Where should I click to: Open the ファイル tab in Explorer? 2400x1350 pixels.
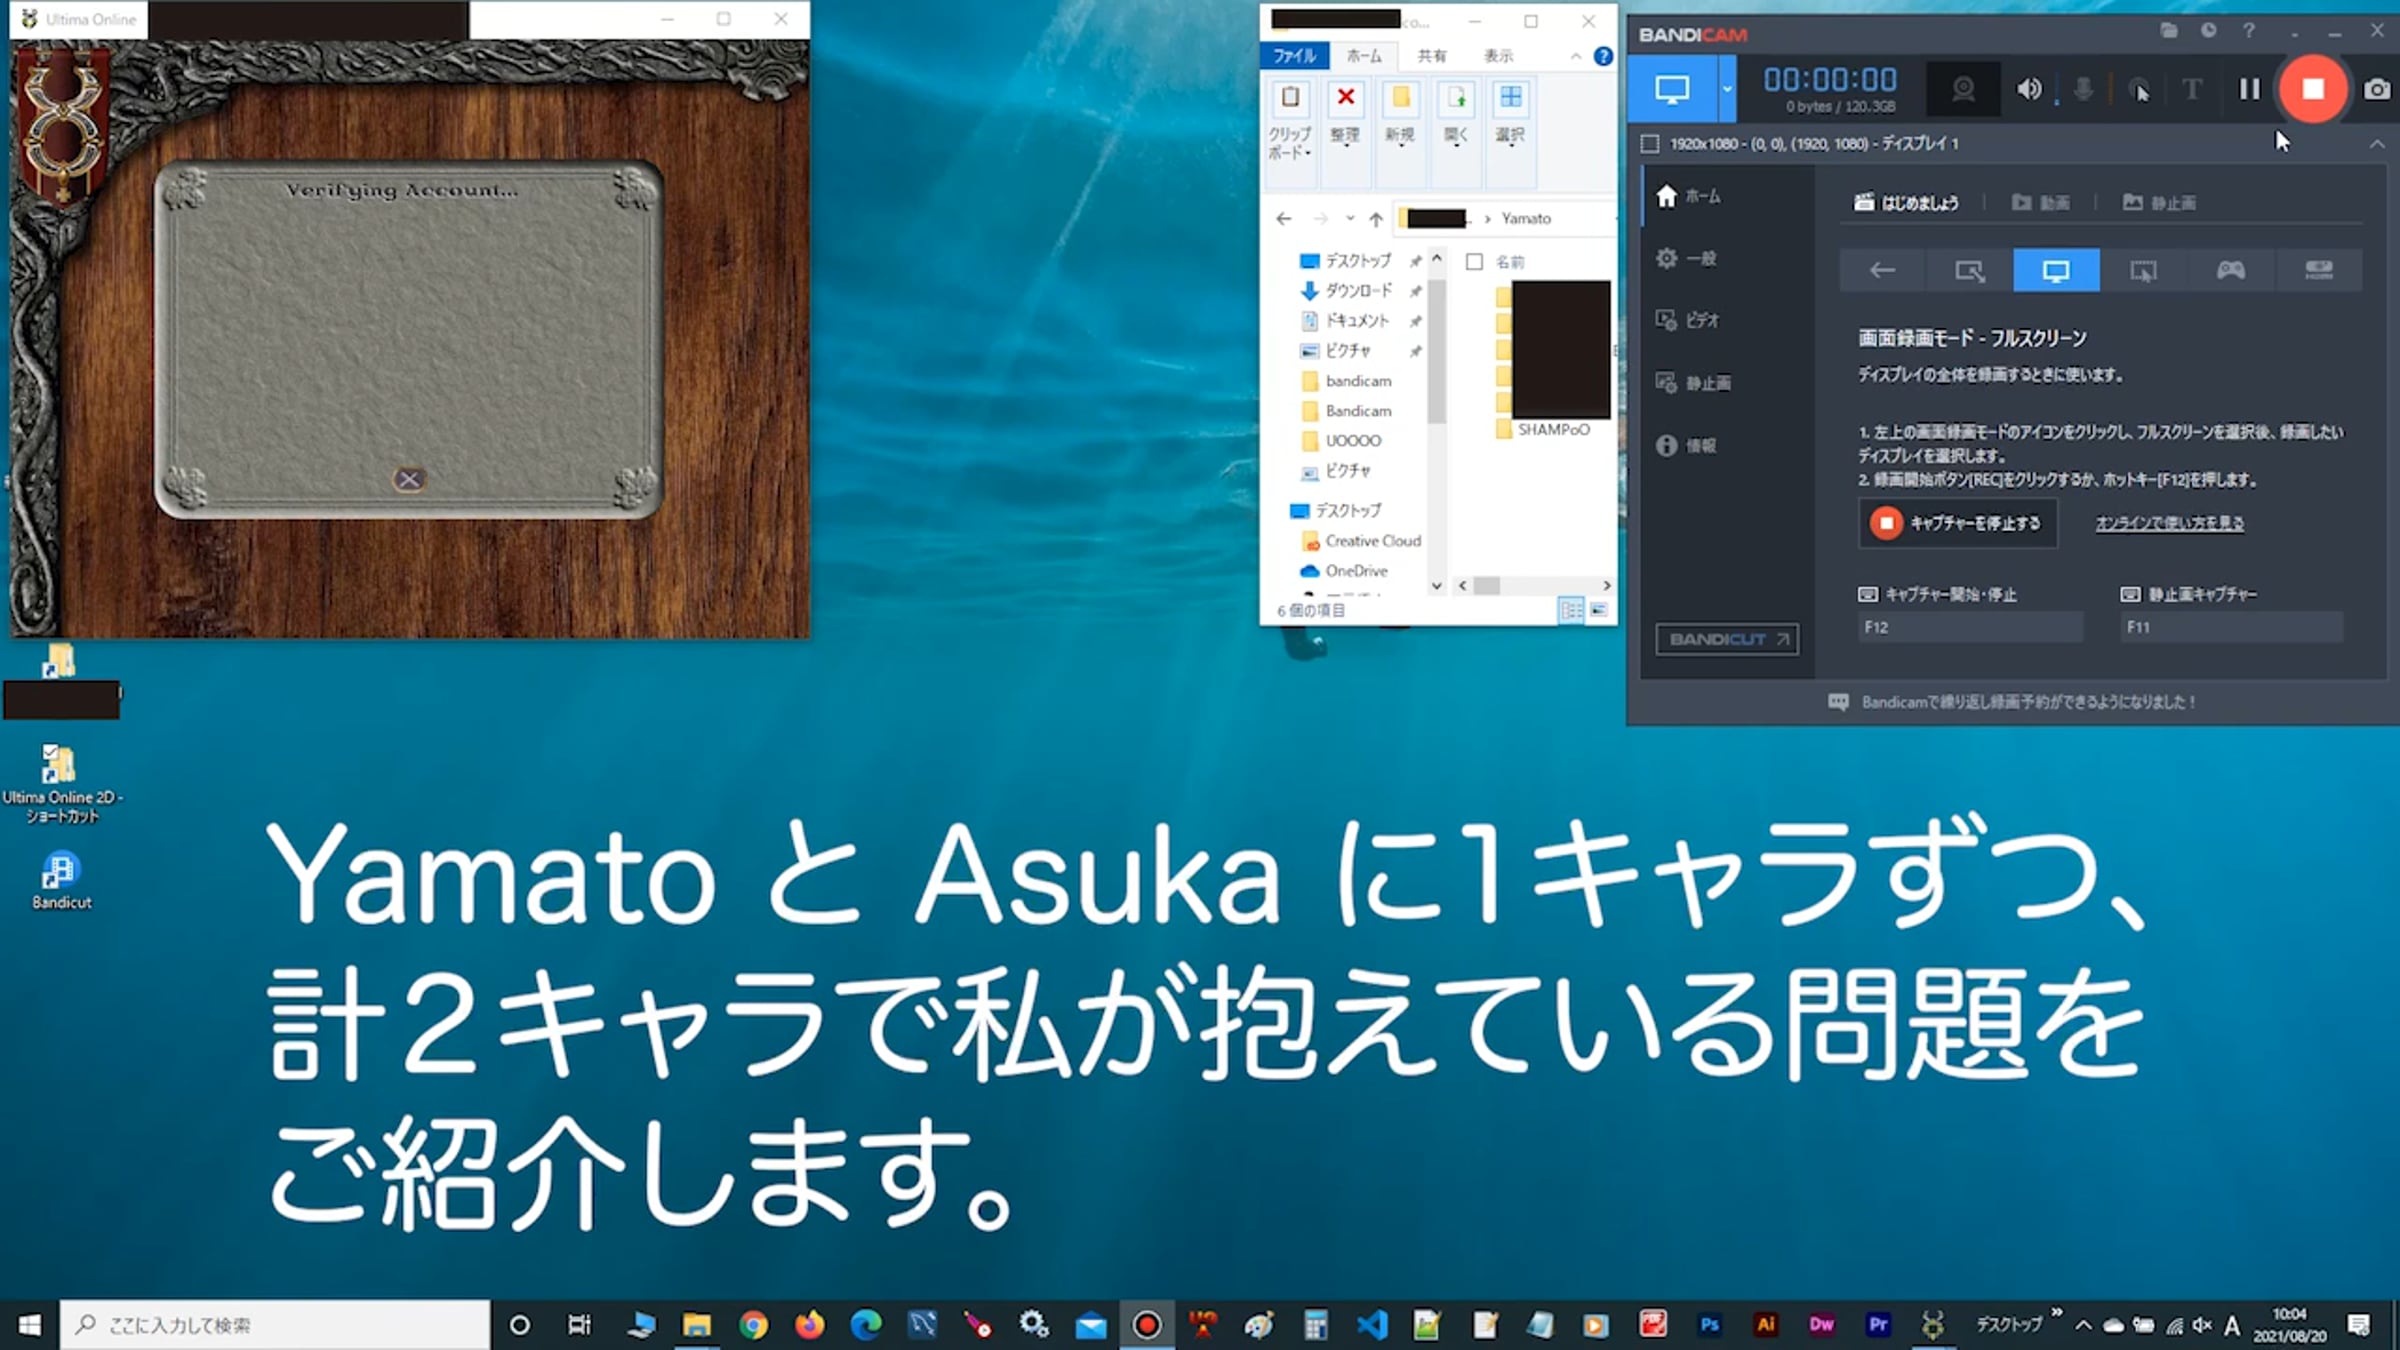coord(1294,56)
